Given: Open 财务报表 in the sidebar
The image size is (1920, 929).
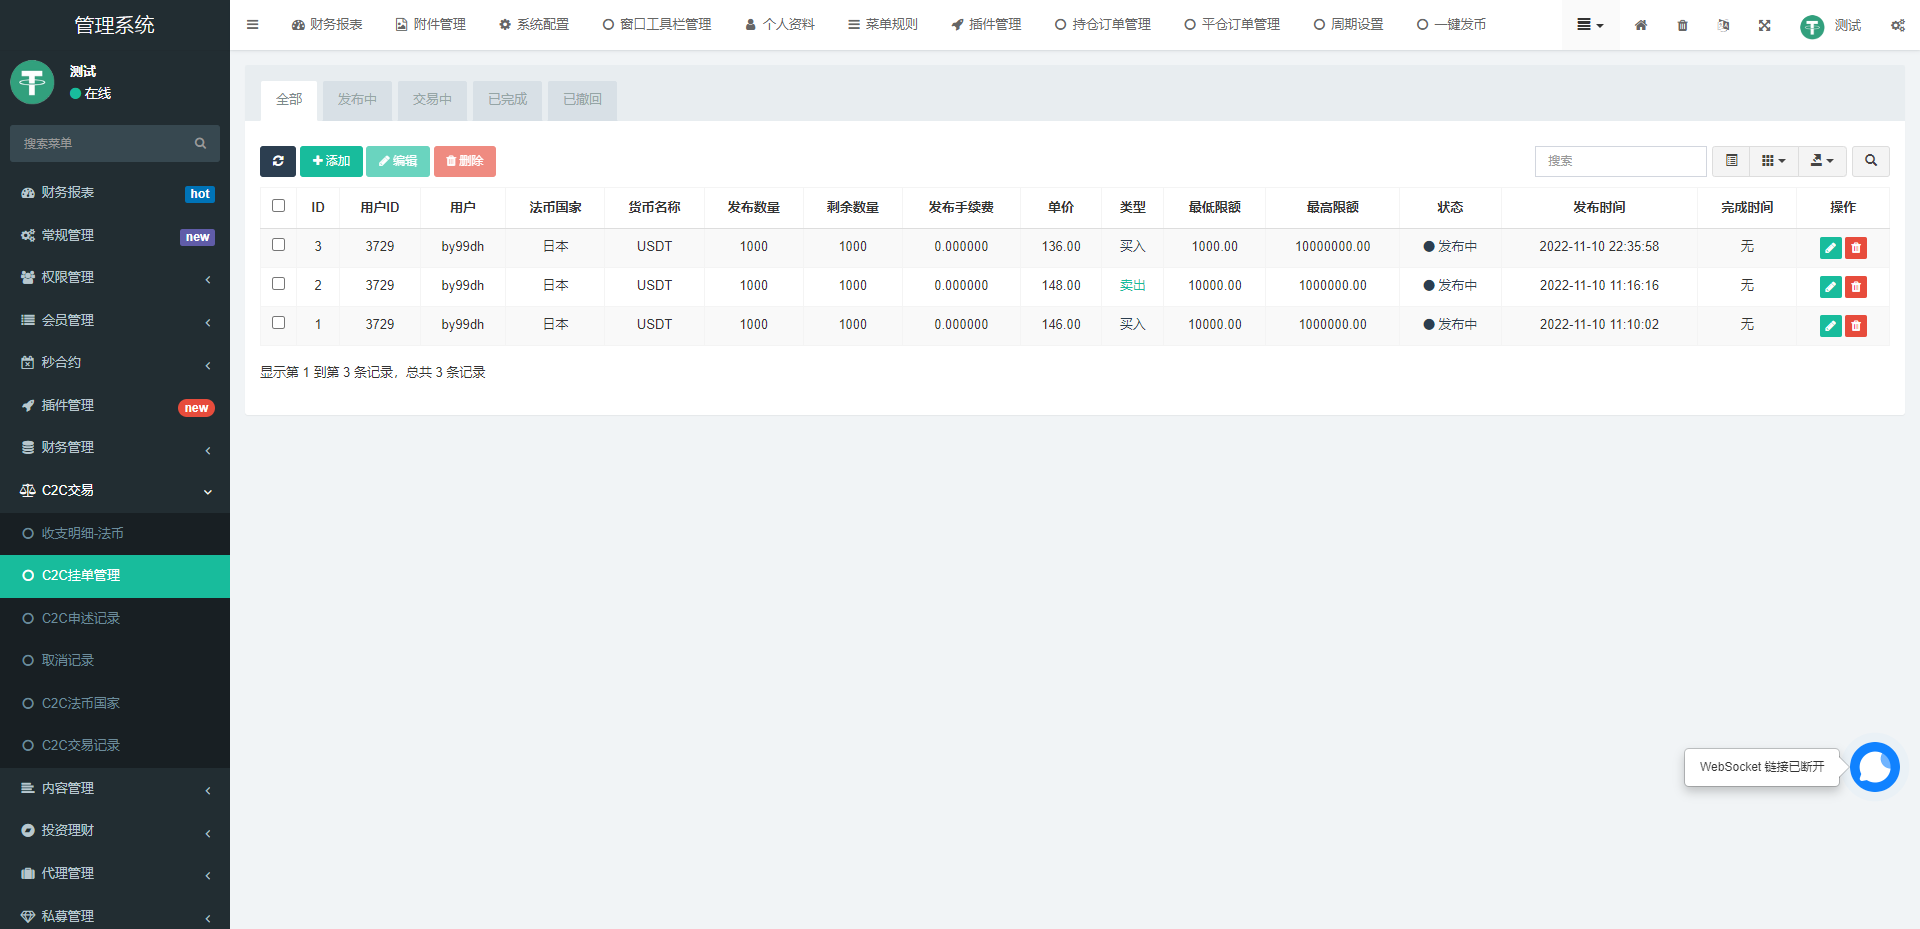Looking at the screenshot, I should (x=115, y=193).
